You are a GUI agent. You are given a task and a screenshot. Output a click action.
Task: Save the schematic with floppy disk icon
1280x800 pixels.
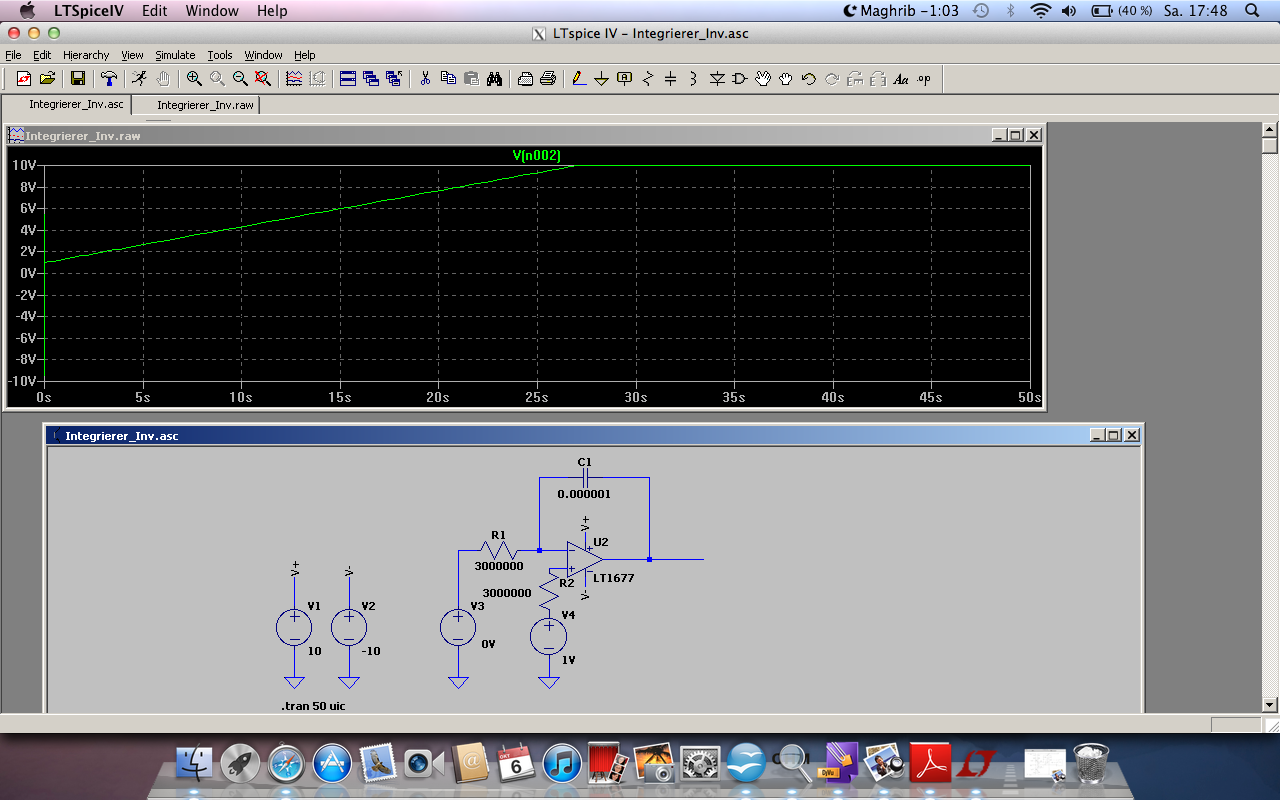coord(77,79)
